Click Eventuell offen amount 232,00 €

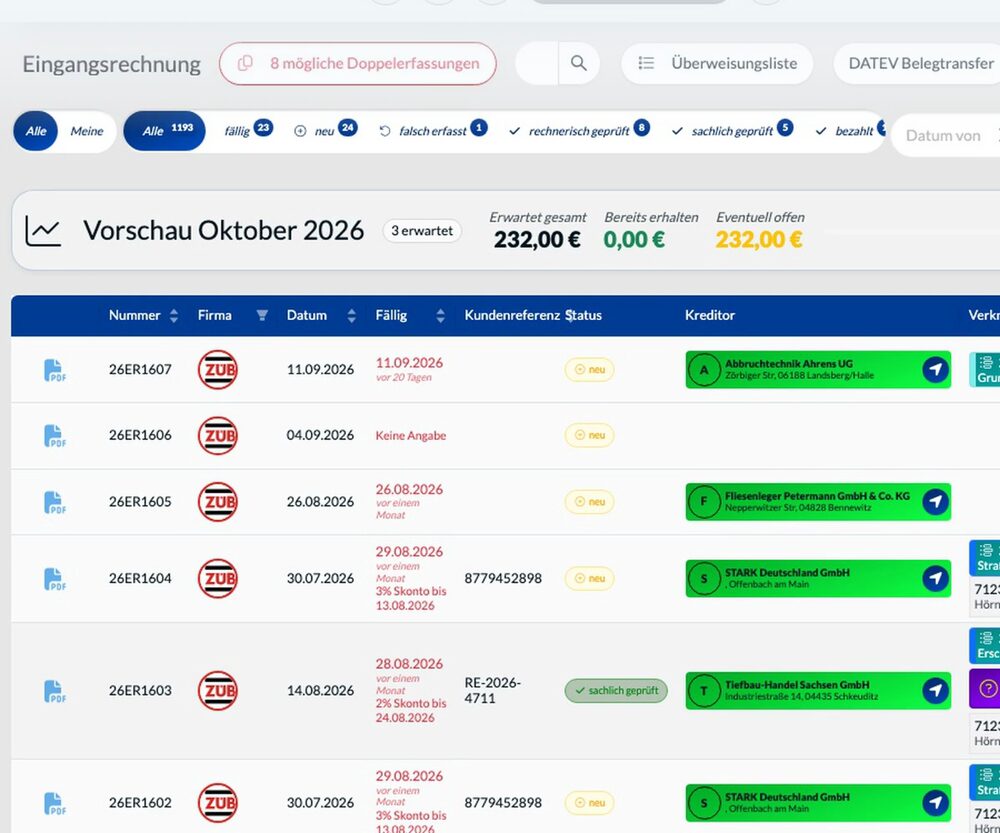pos(759,239)
